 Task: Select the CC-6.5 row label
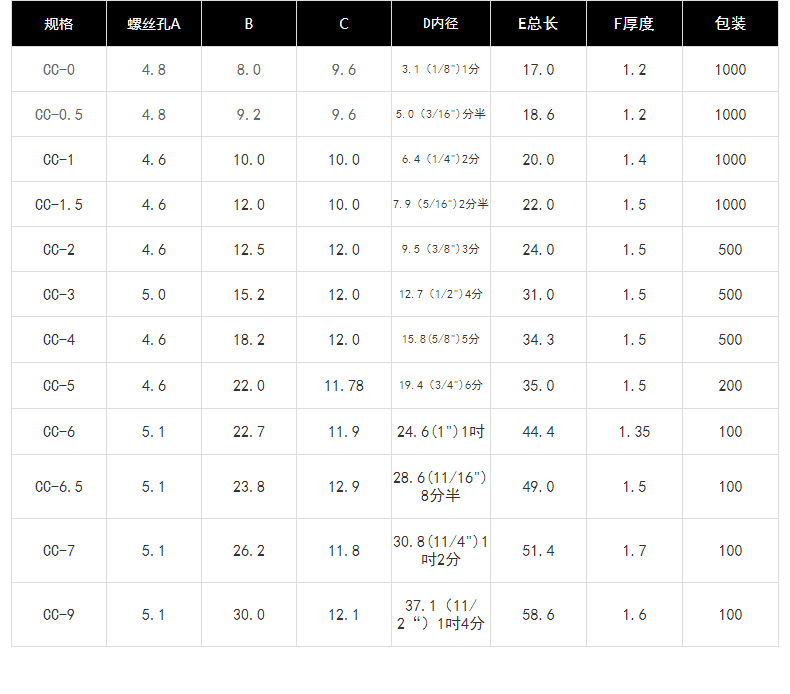point(59,487)
